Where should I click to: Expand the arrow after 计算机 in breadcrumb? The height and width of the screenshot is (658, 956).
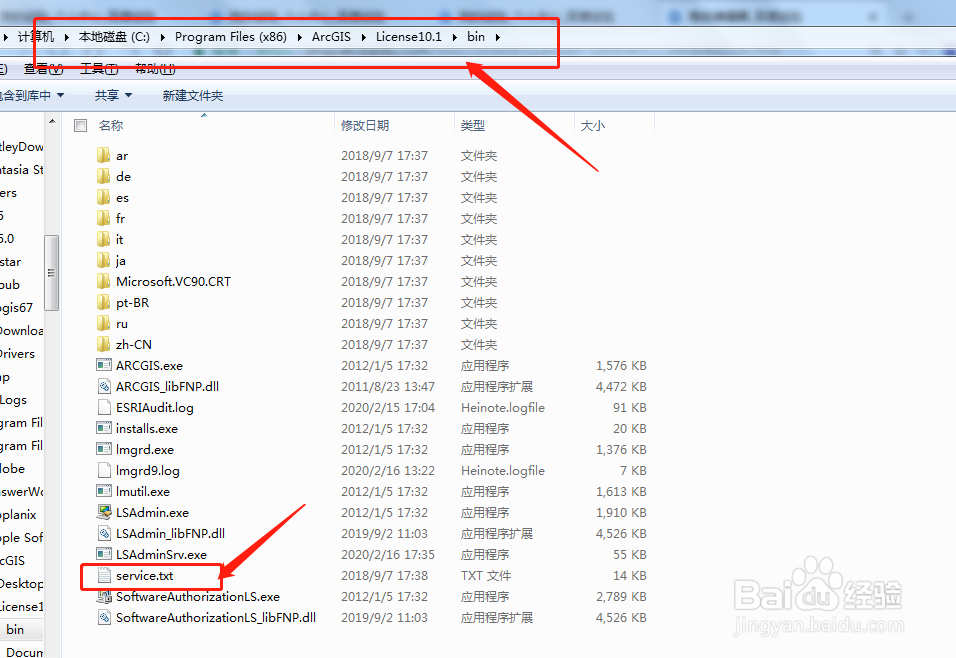click(66, 37)
